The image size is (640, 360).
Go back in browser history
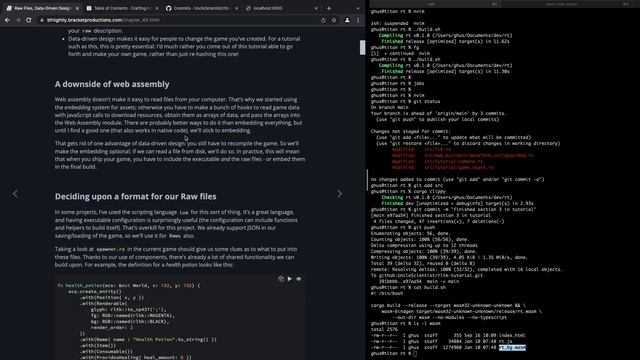point(7,20)
